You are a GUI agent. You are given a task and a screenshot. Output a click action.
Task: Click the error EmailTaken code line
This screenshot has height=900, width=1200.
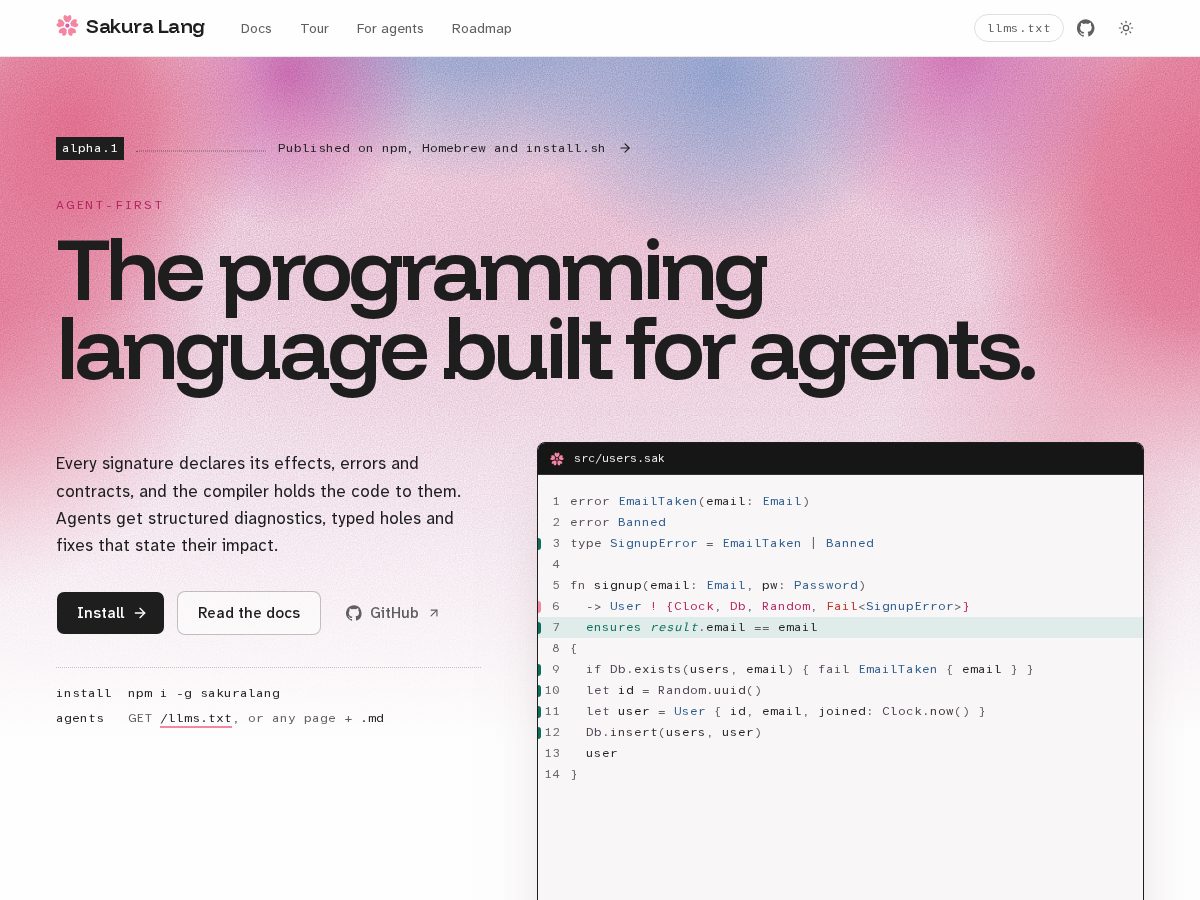coord(840,501)
